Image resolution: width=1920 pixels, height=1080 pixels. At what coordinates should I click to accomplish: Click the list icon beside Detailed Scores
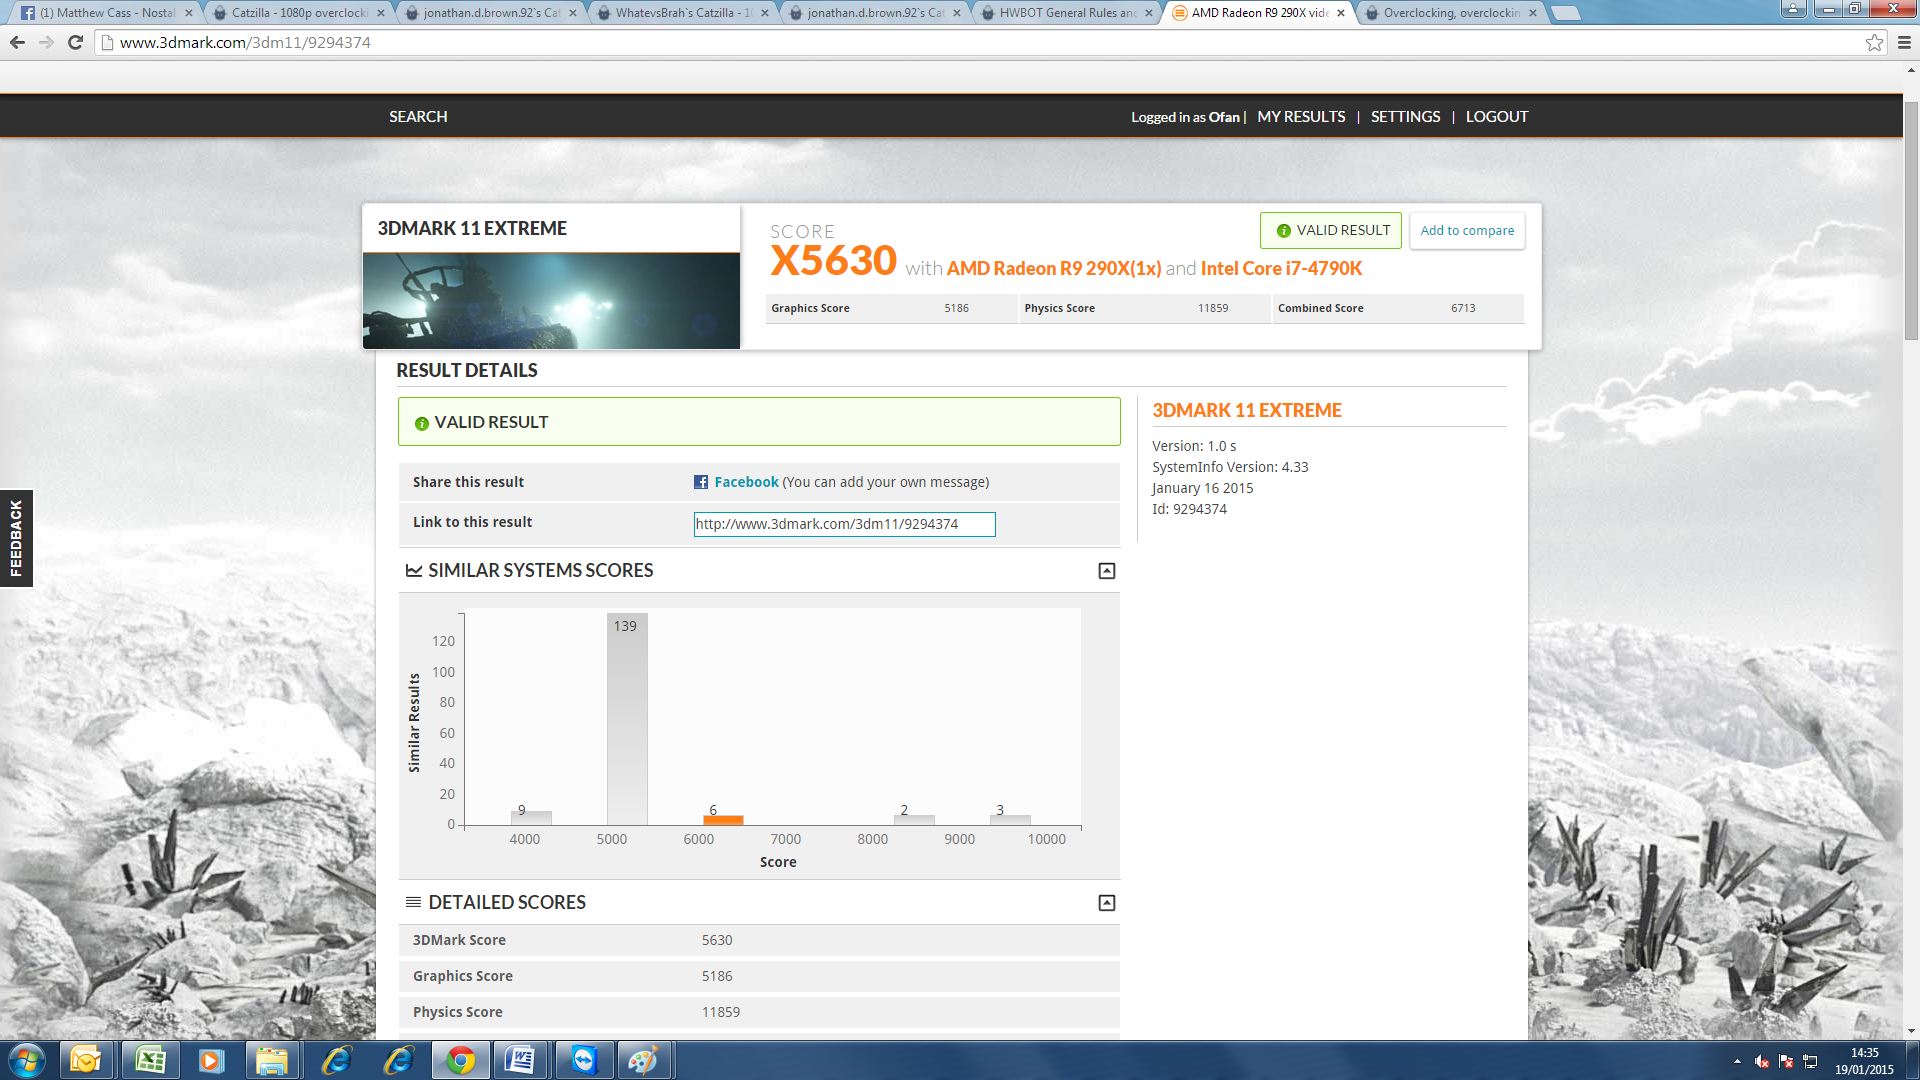[x=413, y=902]
